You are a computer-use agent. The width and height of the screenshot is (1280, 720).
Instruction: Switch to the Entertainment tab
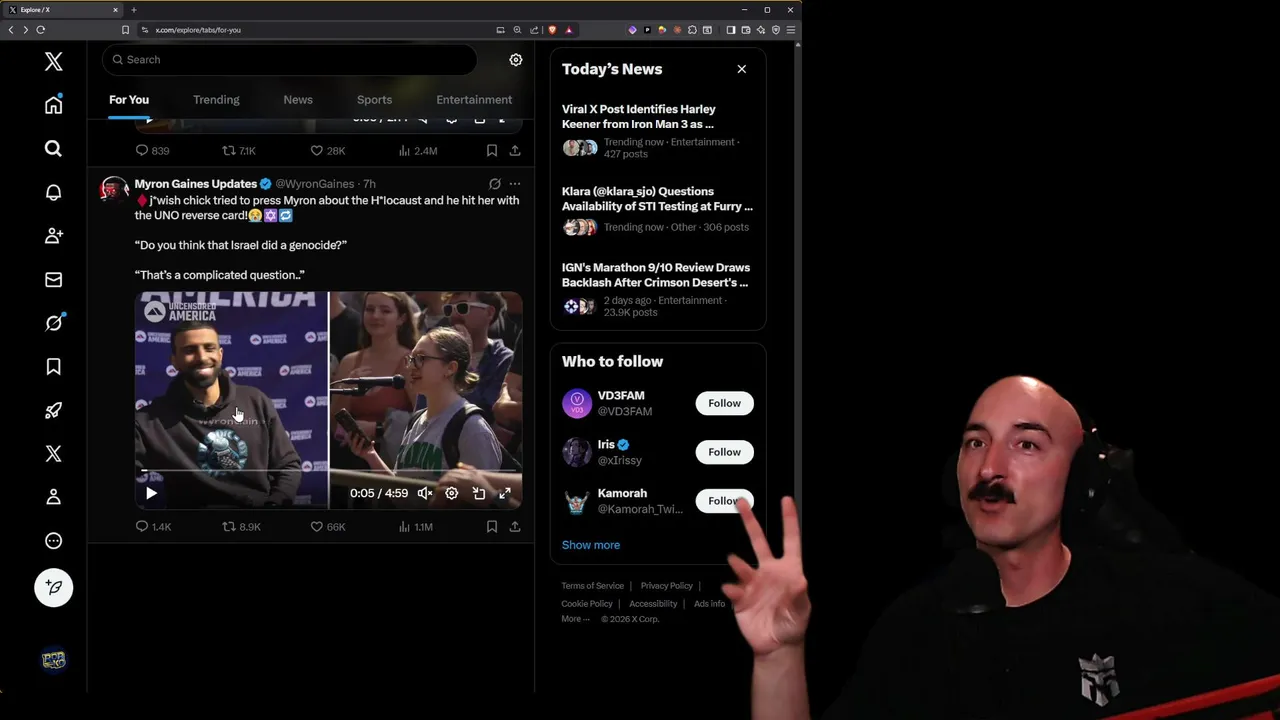(474, 100)
